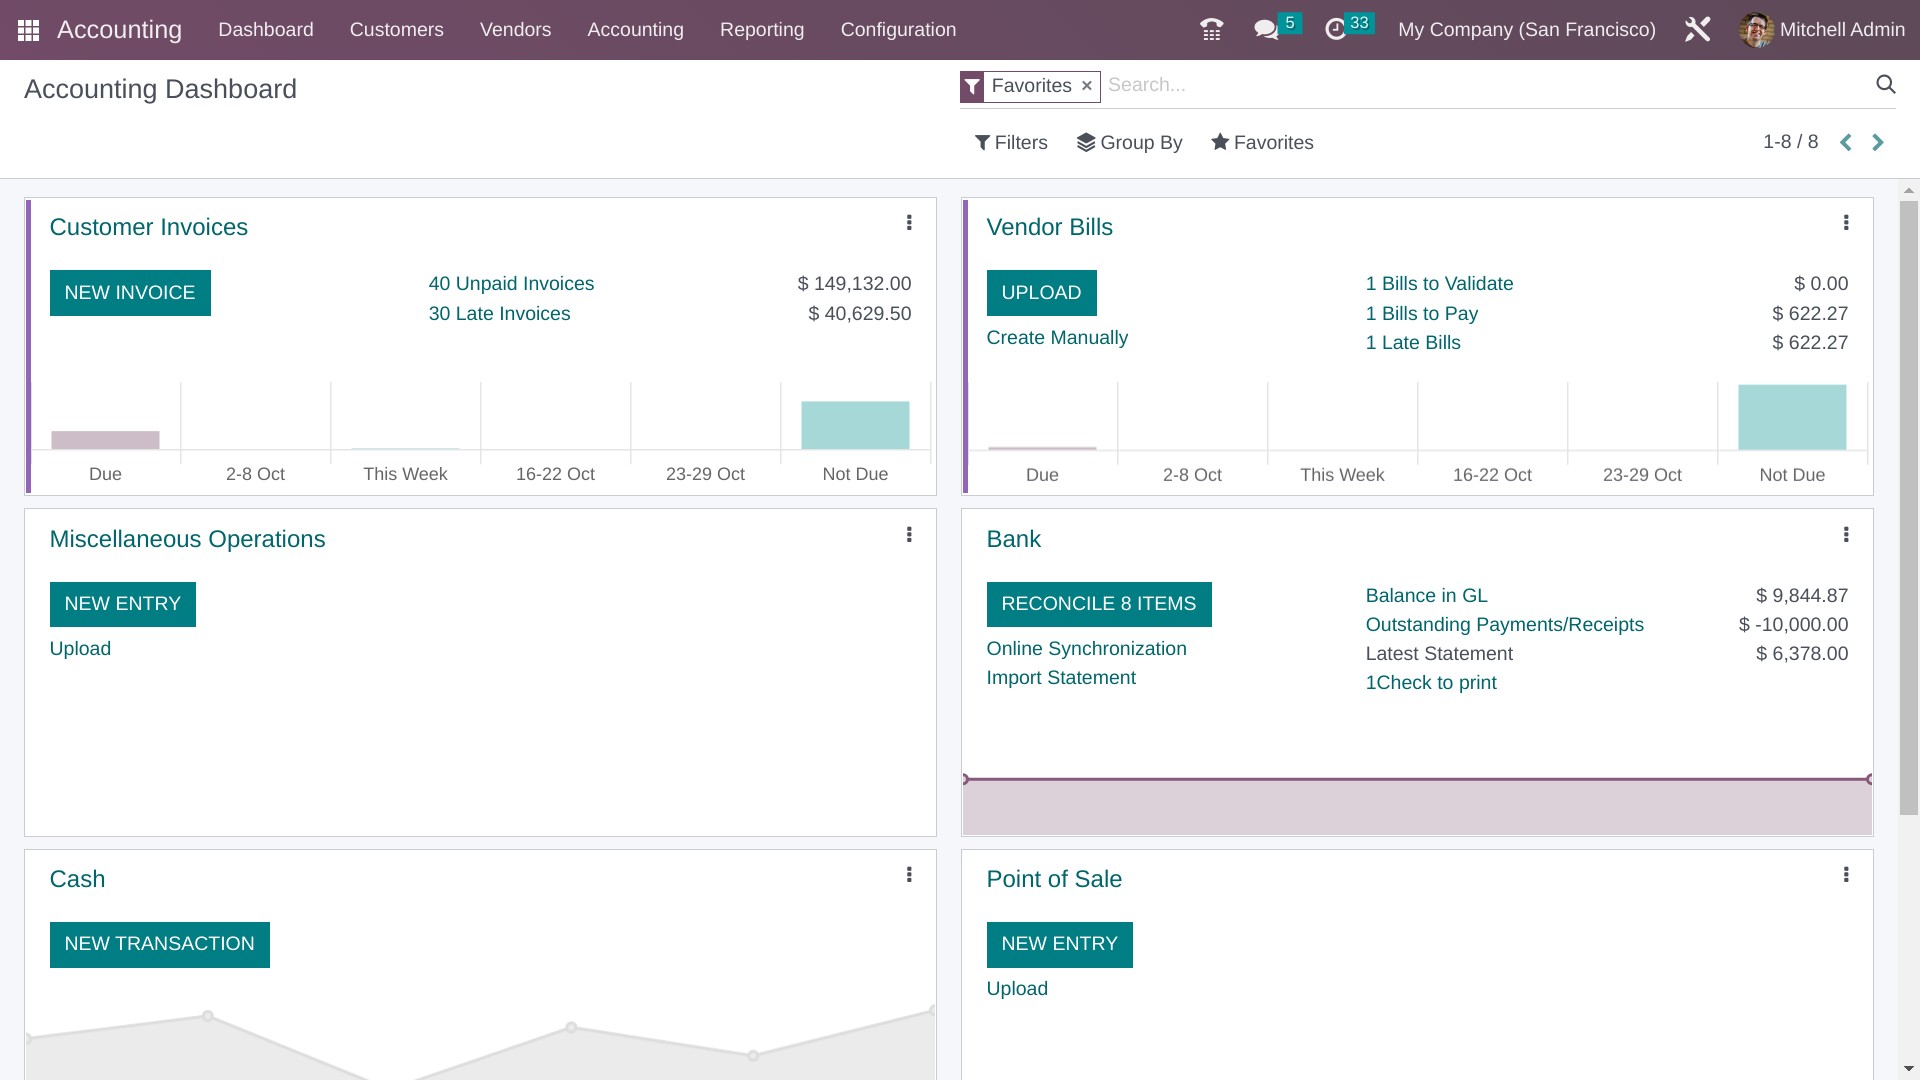This screenshot has width=1920, height=1080.
Task: Open Online Synchronization link
Action: pyautogui.click(x=1086, y=649)
